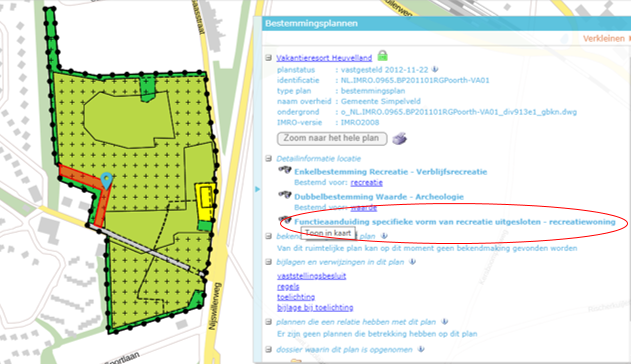Click the arrow icon after 'plannen die een relatie hebben'
This screenshot has width=631, height=364.
444,322
